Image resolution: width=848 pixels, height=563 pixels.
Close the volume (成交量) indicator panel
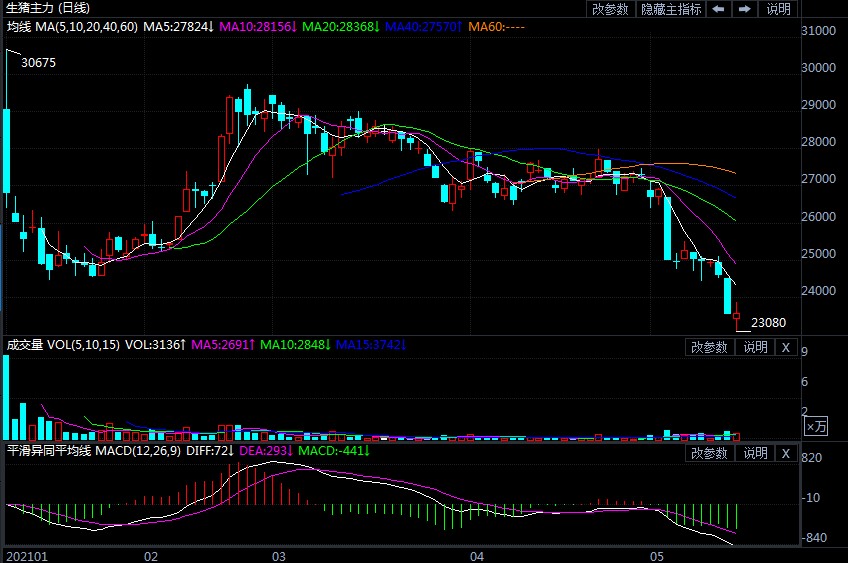pyautogui.click(x=785, y=347)
